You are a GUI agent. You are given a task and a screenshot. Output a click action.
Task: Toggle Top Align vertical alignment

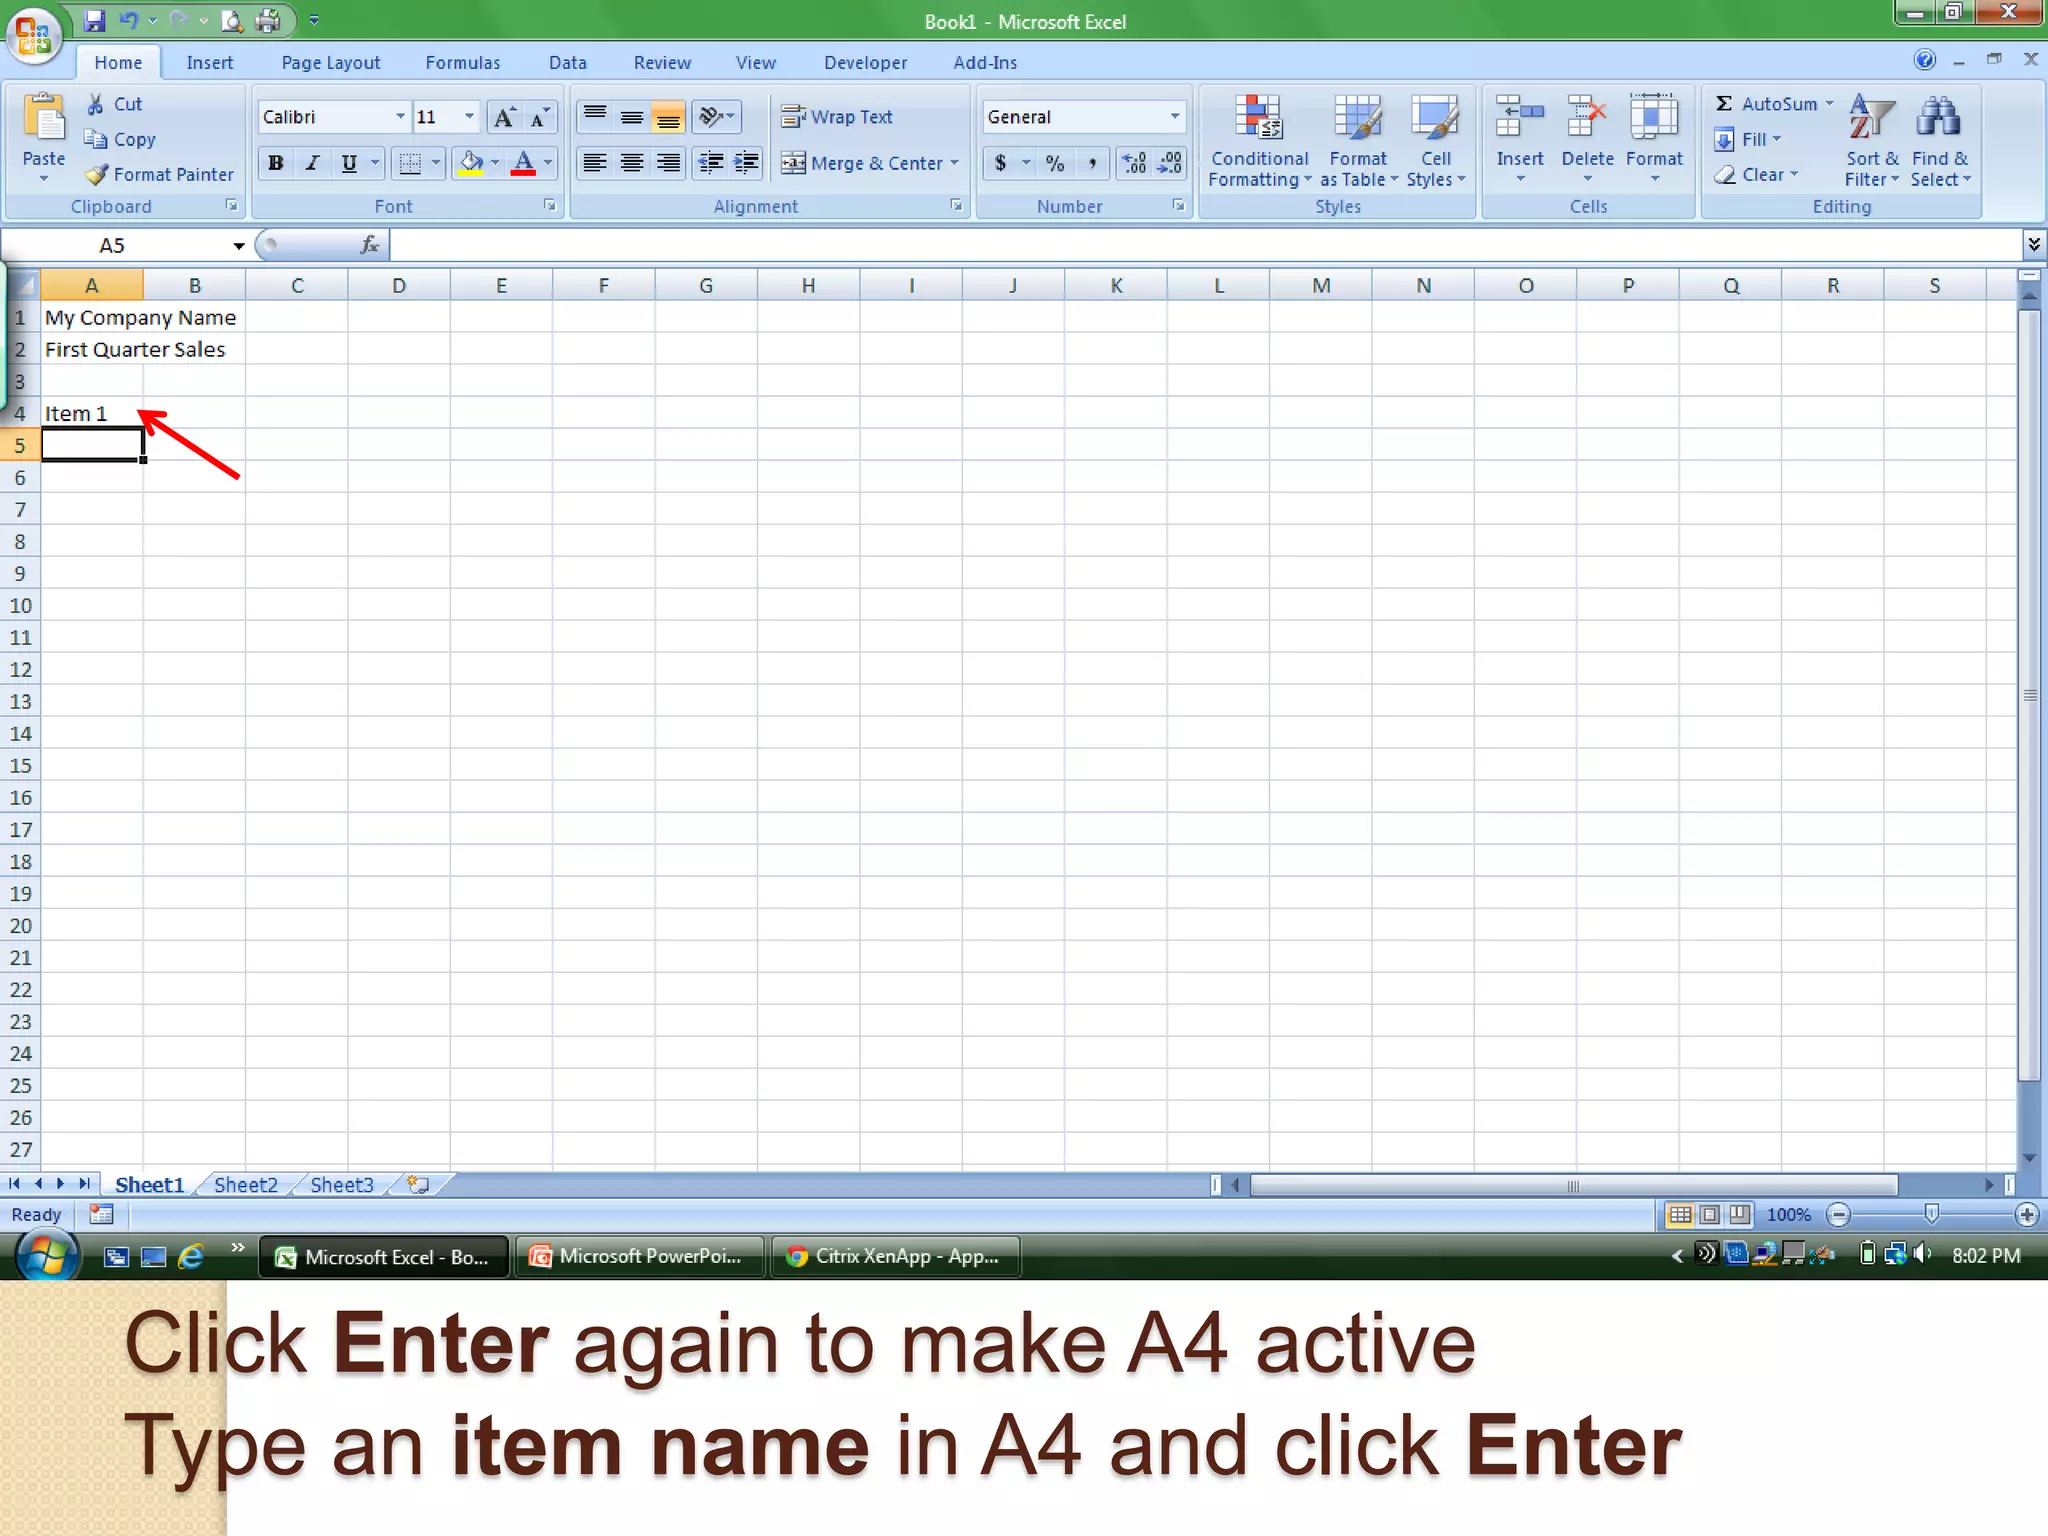(x=595, y=117)
